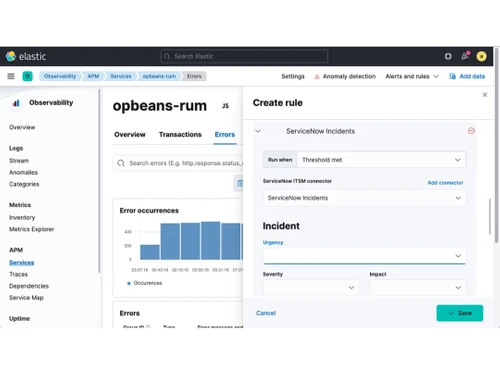Click the Elastic logo

tap(25, 56)
